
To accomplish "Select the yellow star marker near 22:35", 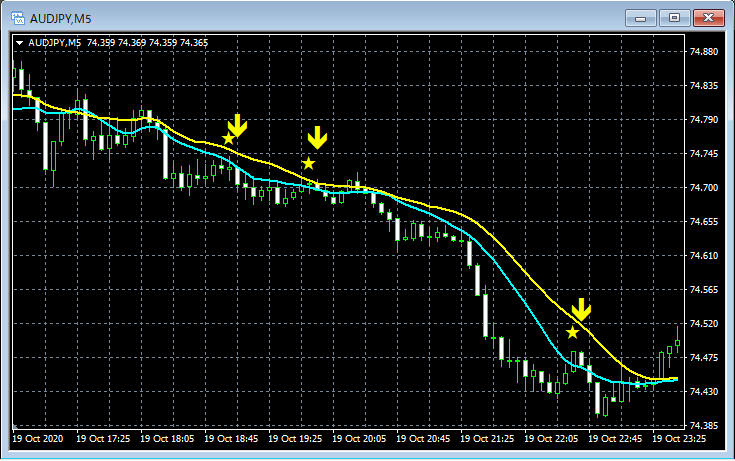I will pos(572,333).
